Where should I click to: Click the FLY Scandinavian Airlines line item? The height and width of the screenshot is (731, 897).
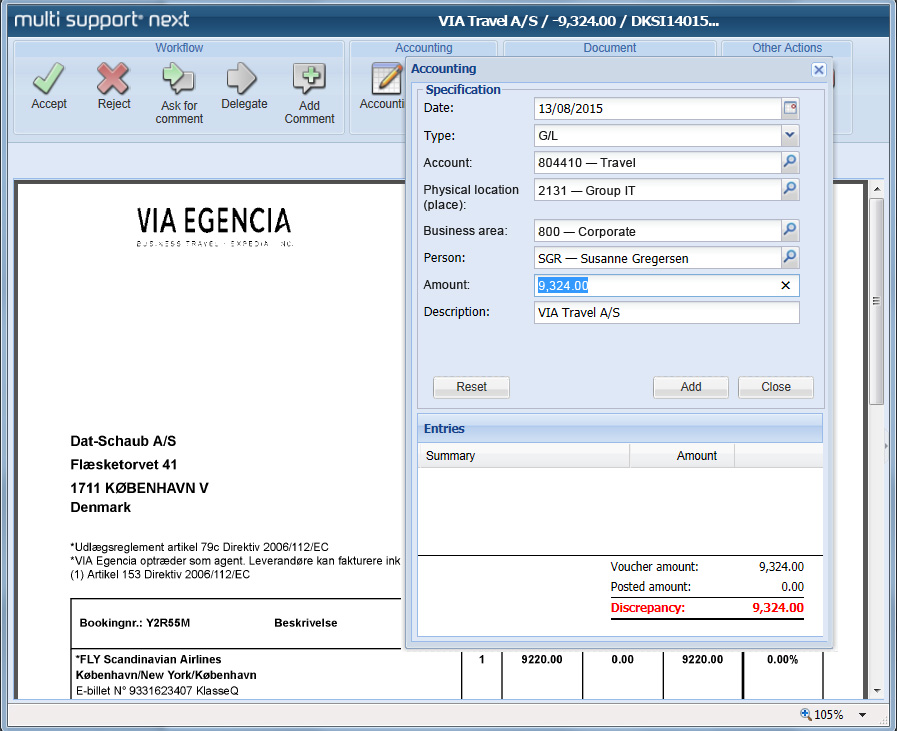tap(148, 659)
